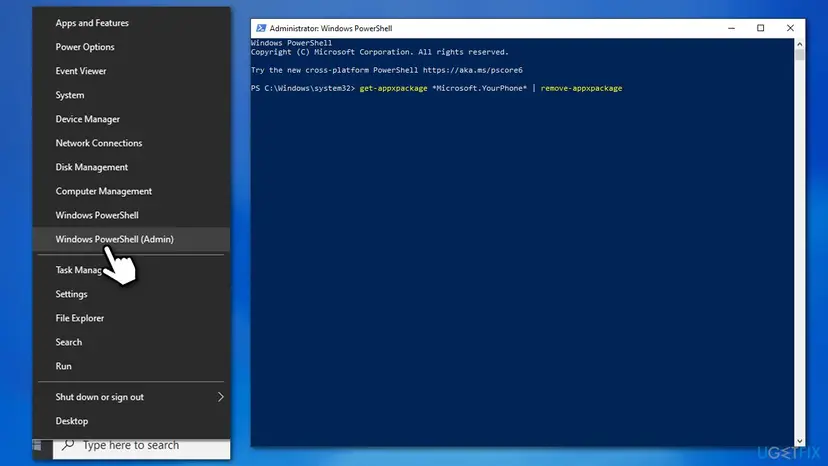
Task: Choose the Desktop entry
Action: 131,421
